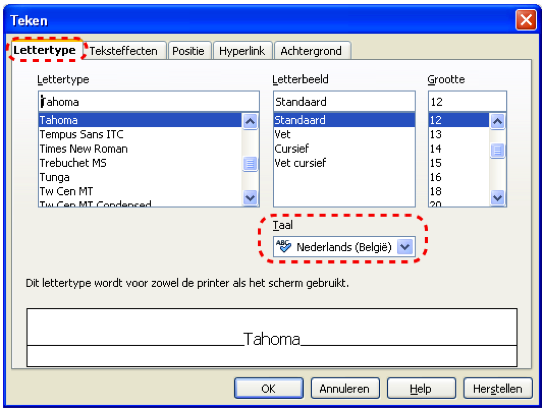This screenshot has height=412, width=544.
Task: Click the font list scrollbar thumb
Action: pyautogui.click(x=250, y=163)
